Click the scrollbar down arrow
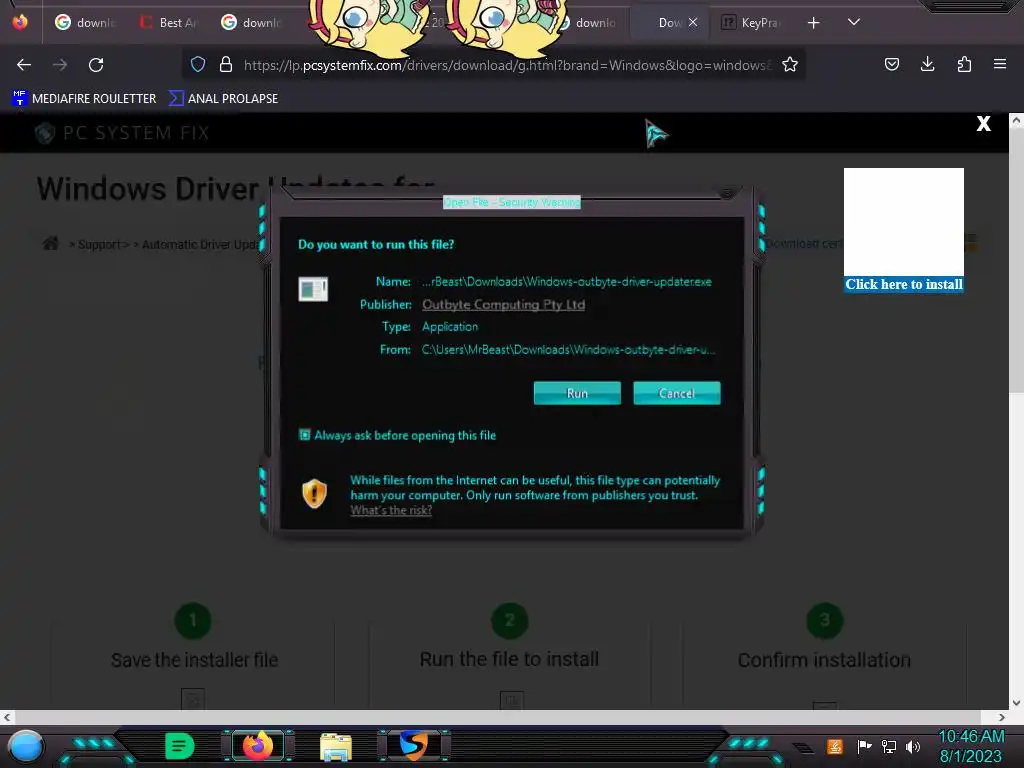1024x768 pixels. coord(1016,703)
